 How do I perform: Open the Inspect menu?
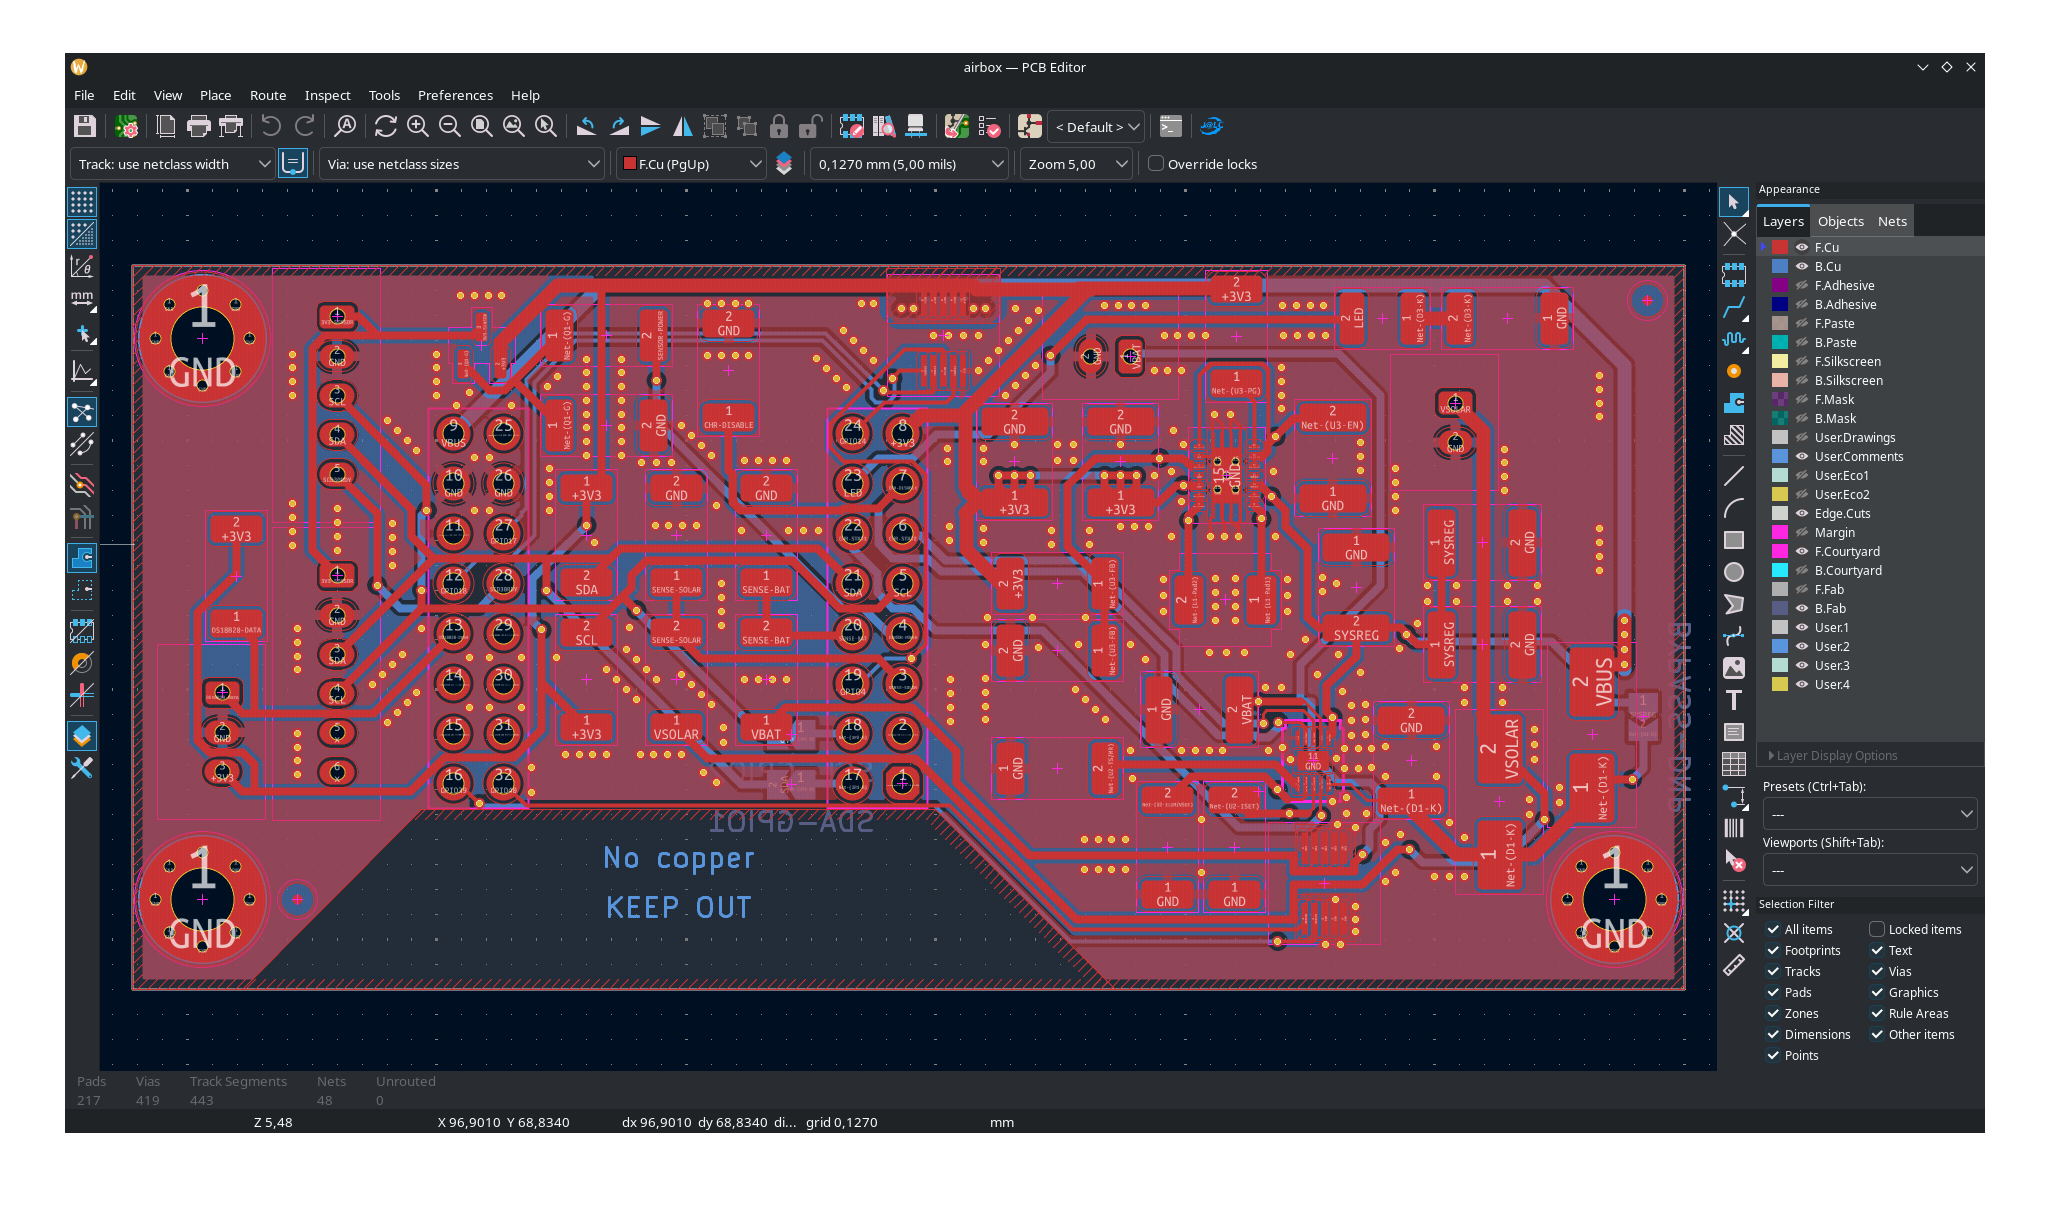pos(327,95)
